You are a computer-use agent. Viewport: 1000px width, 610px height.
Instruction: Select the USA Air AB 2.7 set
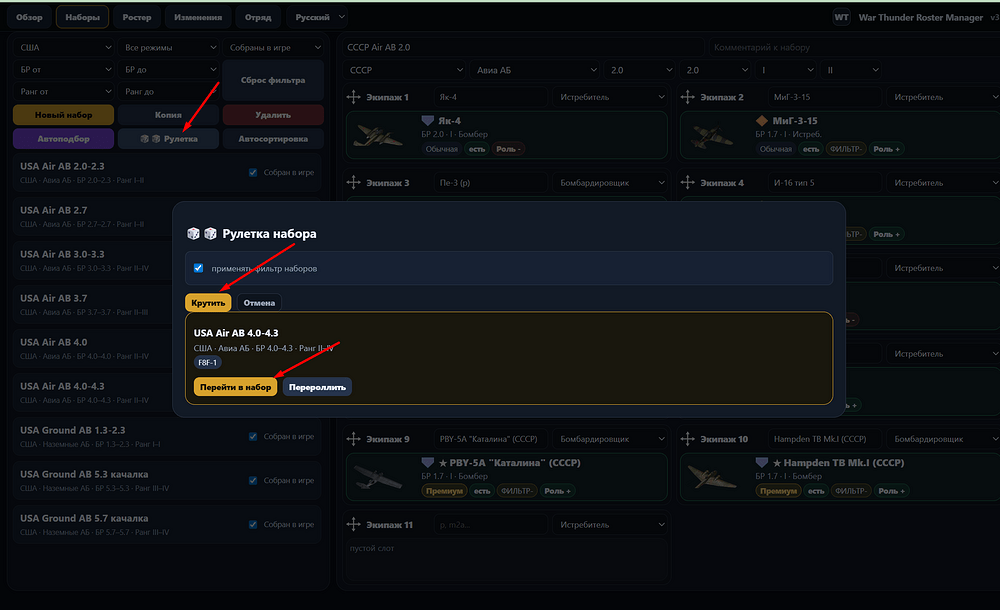pos(92,216)
